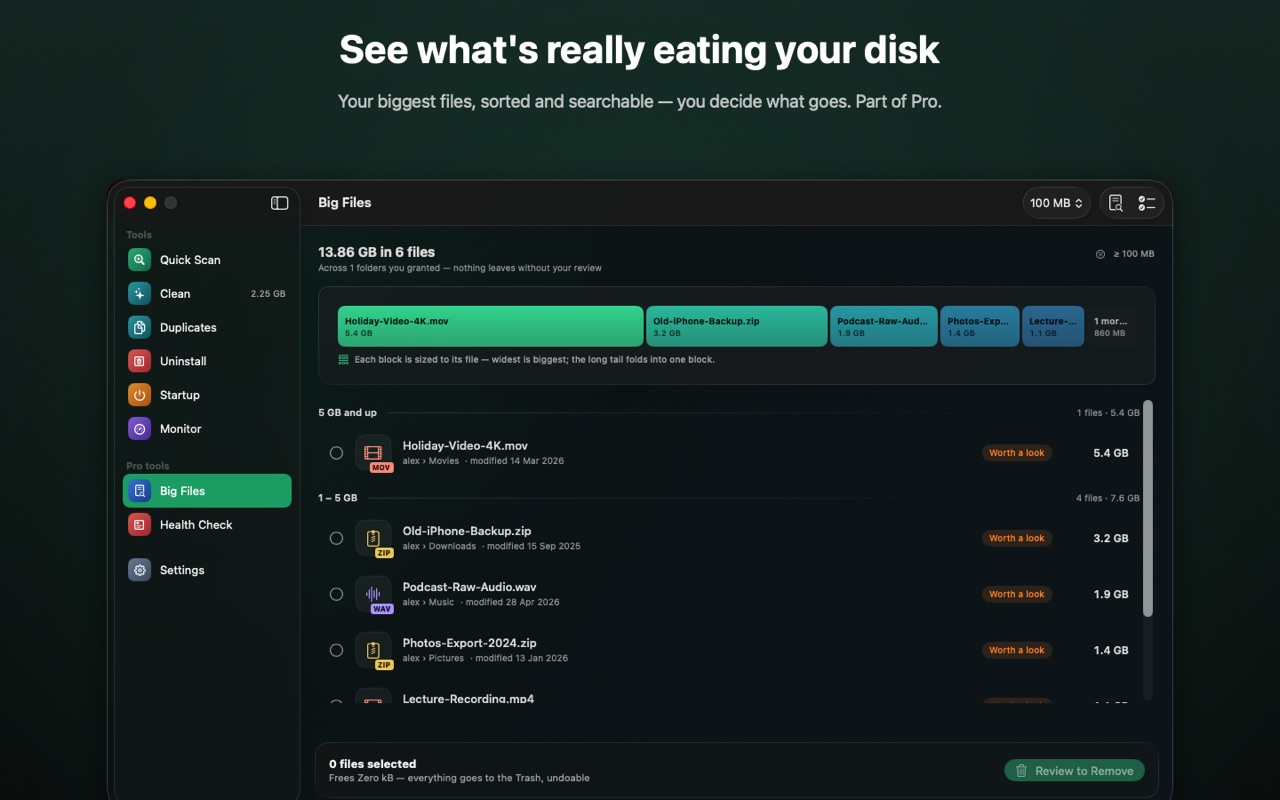Click the 13.86 GB in 6 files summary
This screenshot has width=1280, height=800.
click(377, 252)
